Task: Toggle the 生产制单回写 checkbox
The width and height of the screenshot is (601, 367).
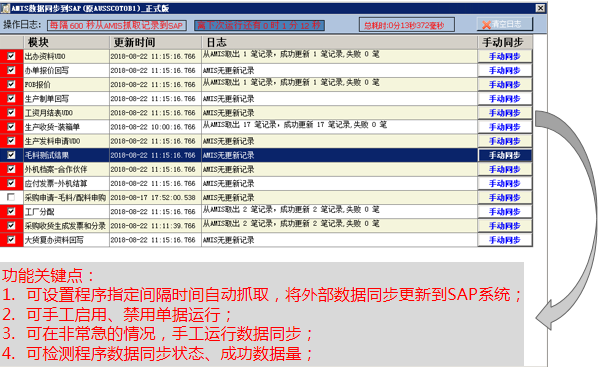Action: coord(11,99)
